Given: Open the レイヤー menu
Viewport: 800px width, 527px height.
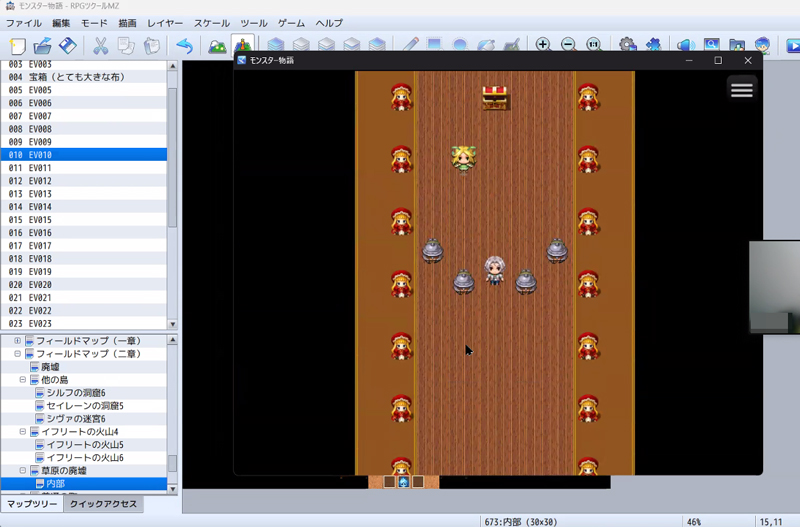Looking at the screenshot, I should tap(165, 23).
